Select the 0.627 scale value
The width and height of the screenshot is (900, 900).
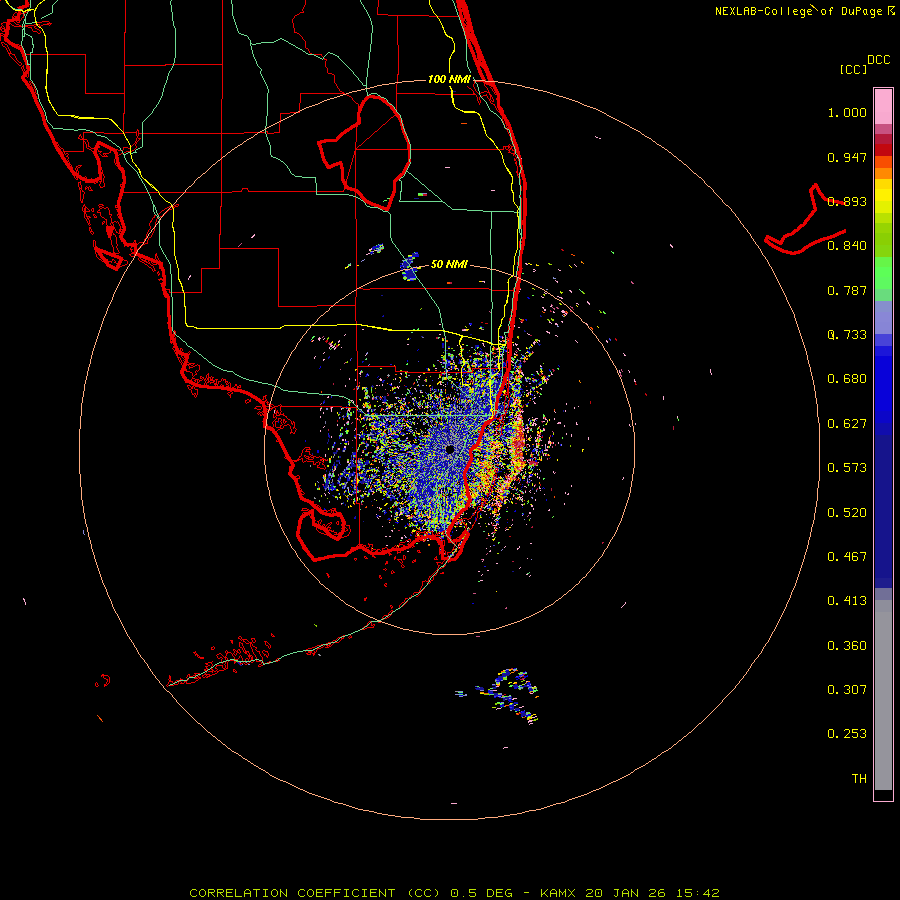847,424
